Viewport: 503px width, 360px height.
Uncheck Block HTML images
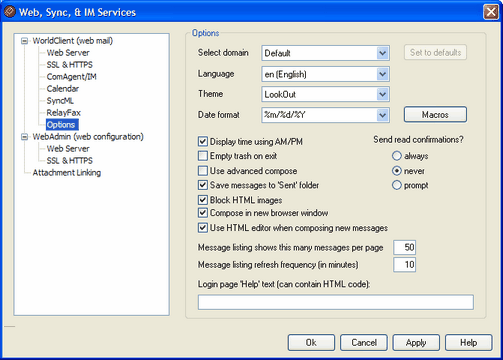tap(203, 200)
